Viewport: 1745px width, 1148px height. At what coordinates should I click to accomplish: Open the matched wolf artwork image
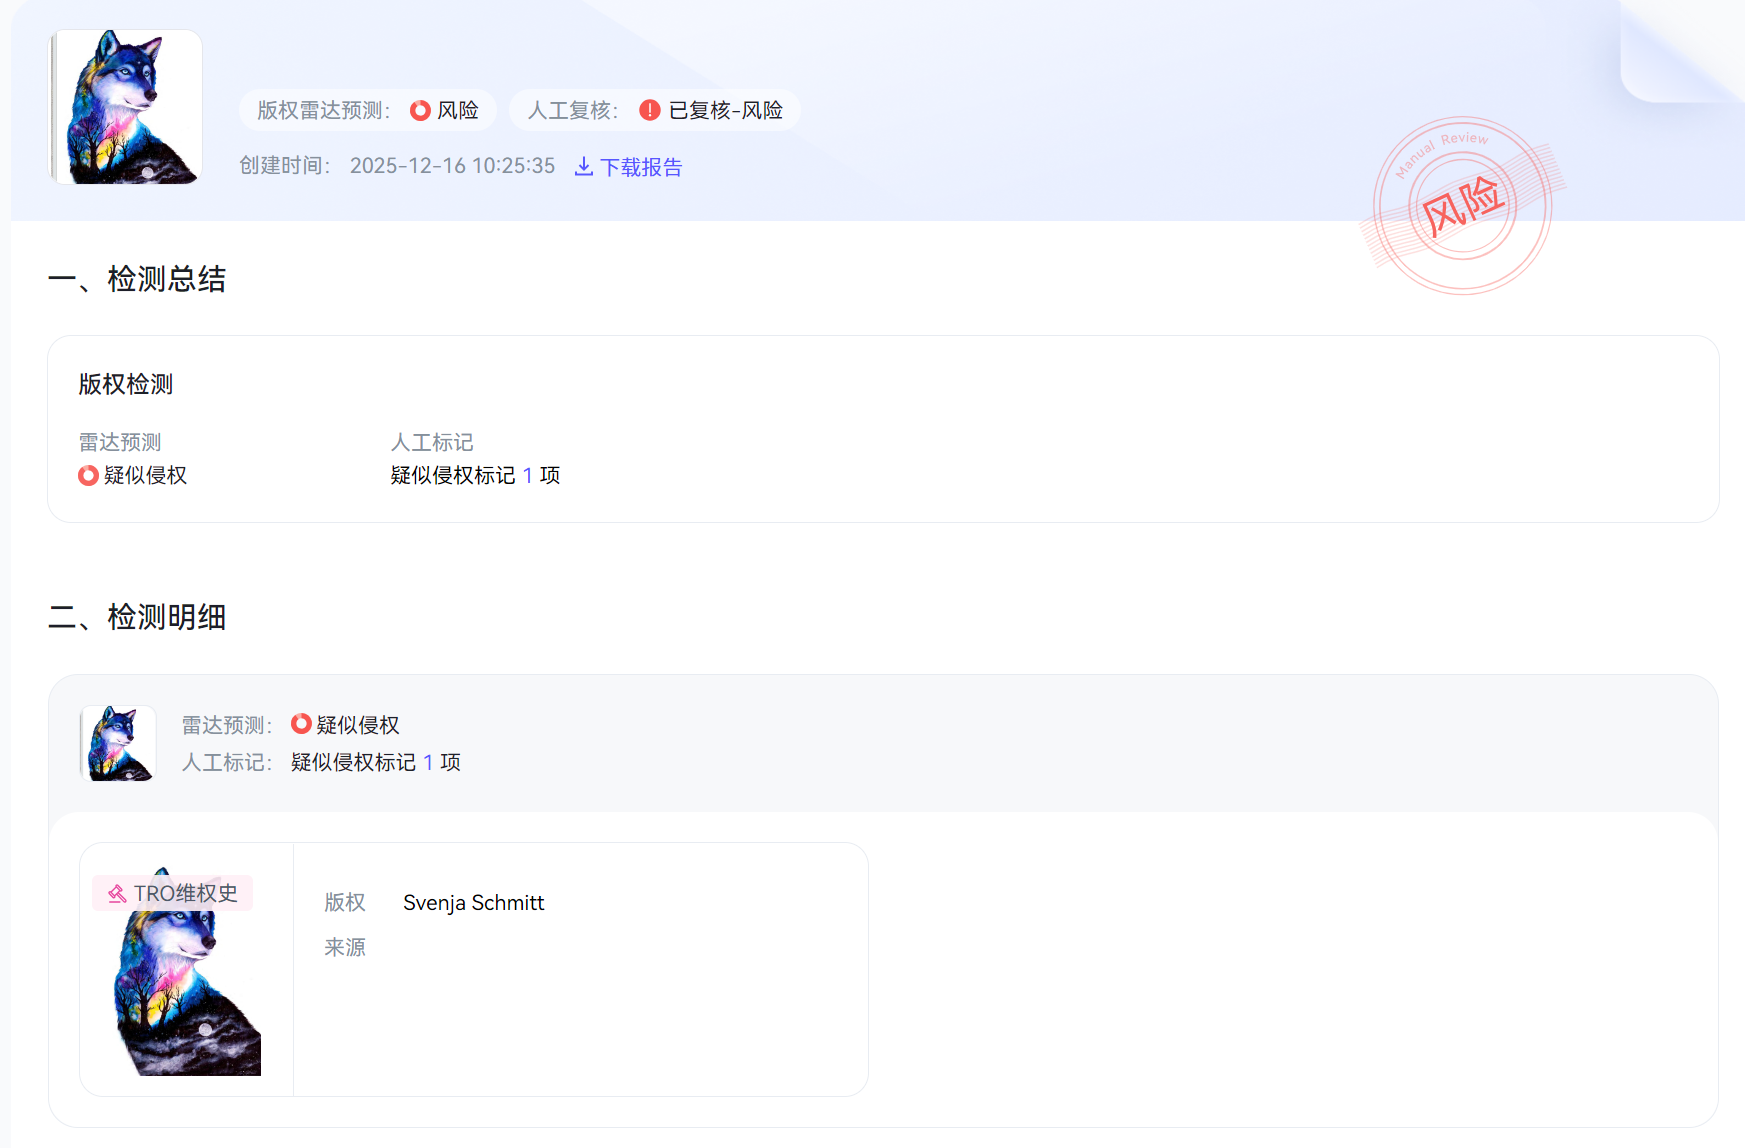[x=187, y=970]
